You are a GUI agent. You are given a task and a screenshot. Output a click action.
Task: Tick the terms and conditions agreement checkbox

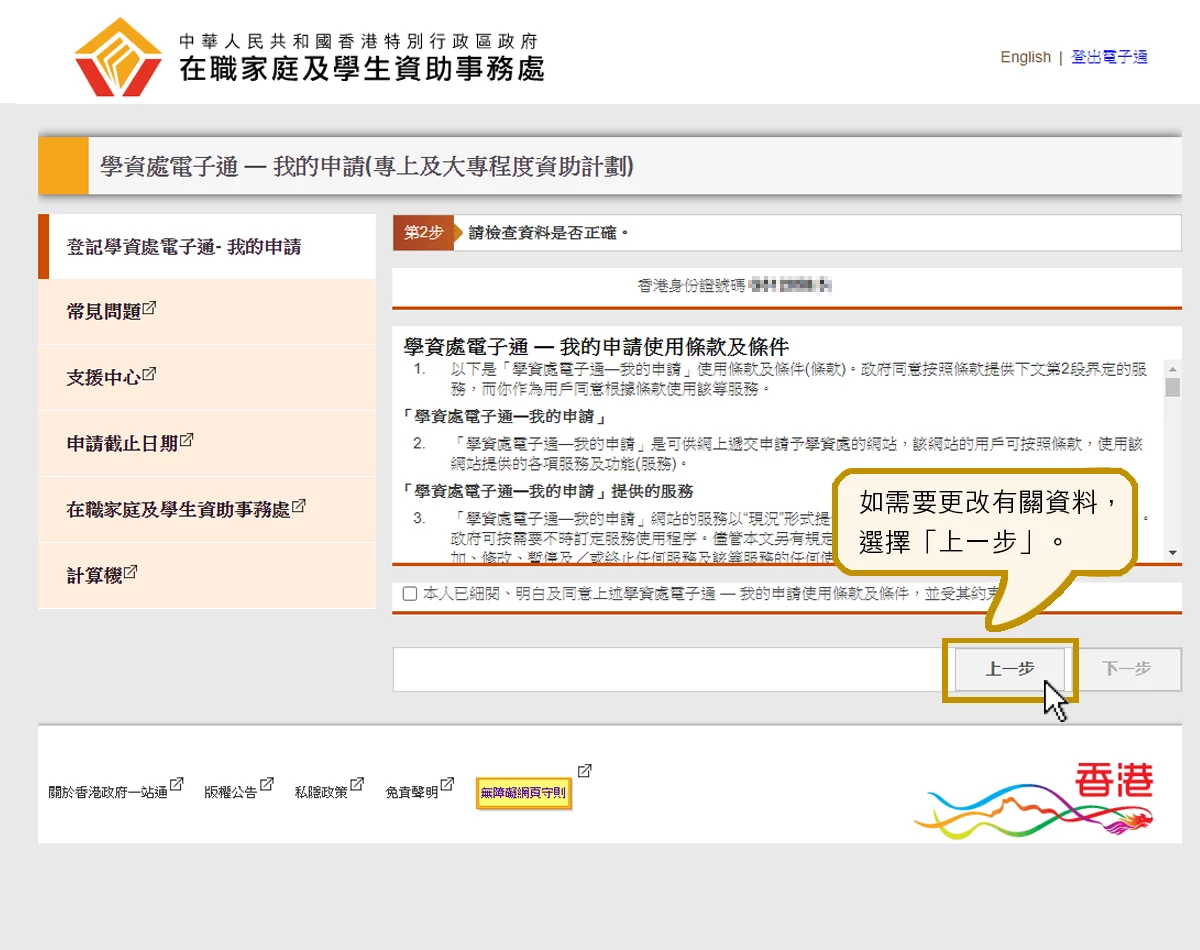coord(410,594)
